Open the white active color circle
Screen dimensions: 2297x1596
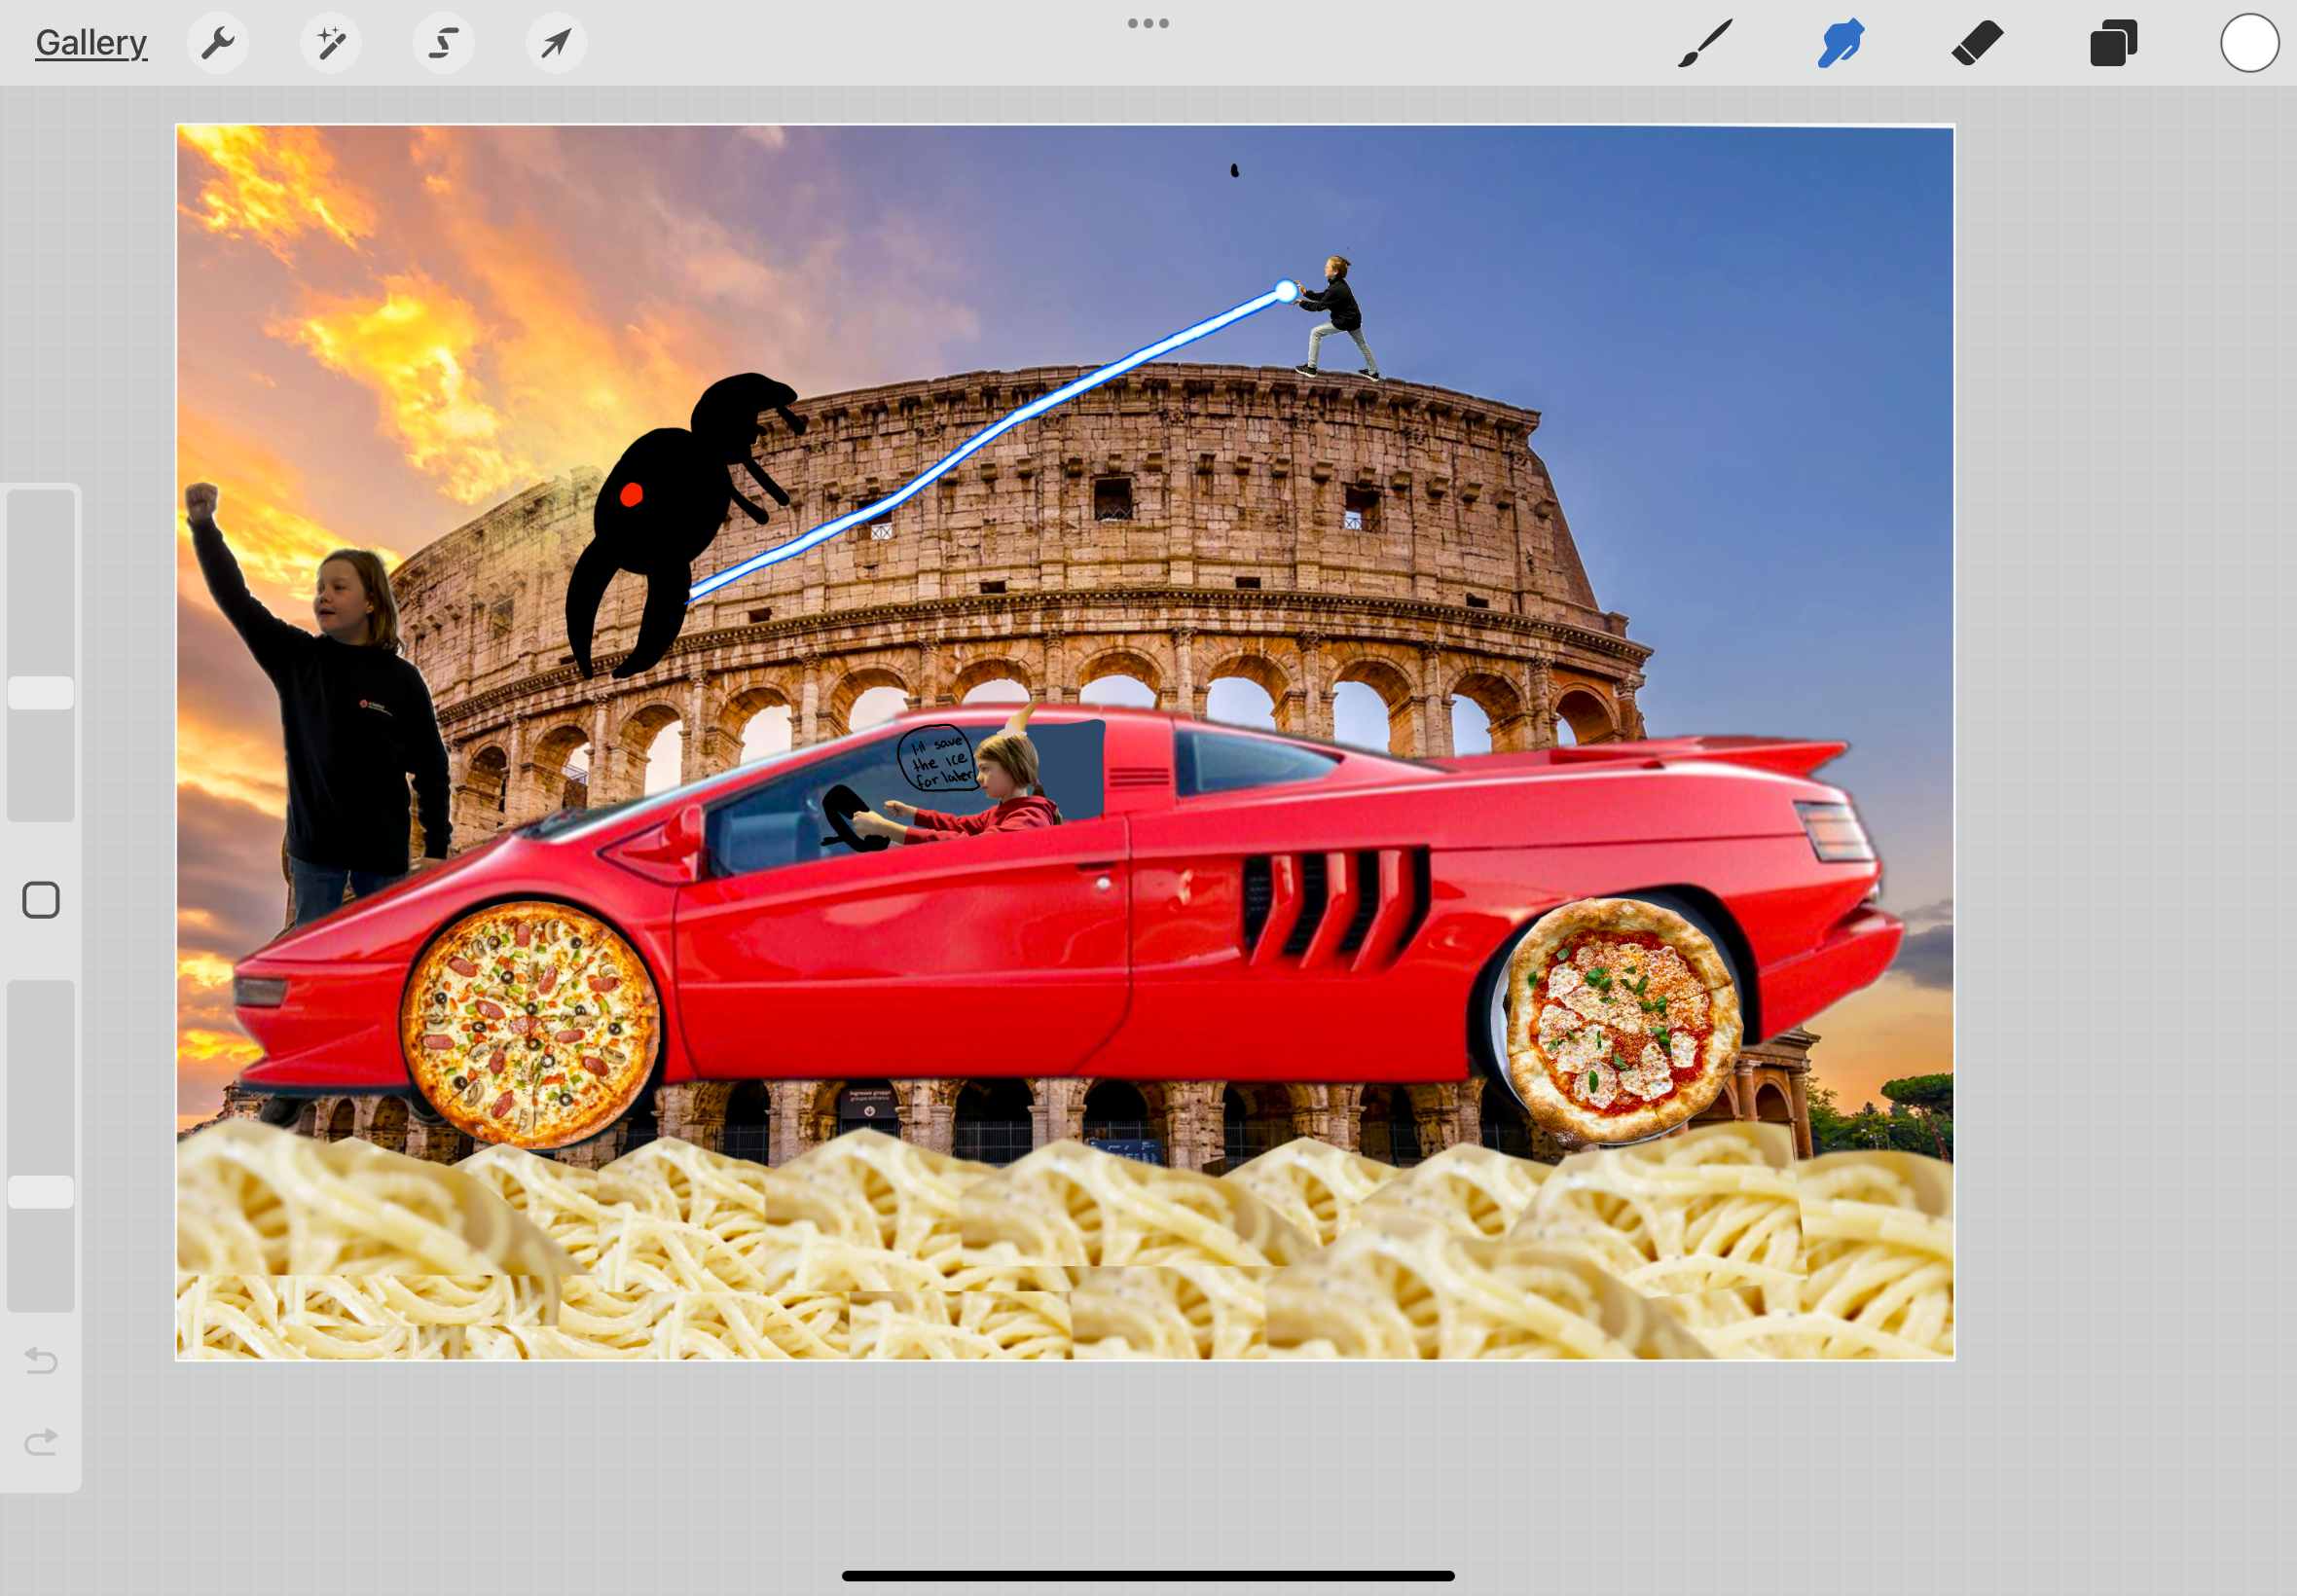pyautogui.click(x=2249, y=43)
